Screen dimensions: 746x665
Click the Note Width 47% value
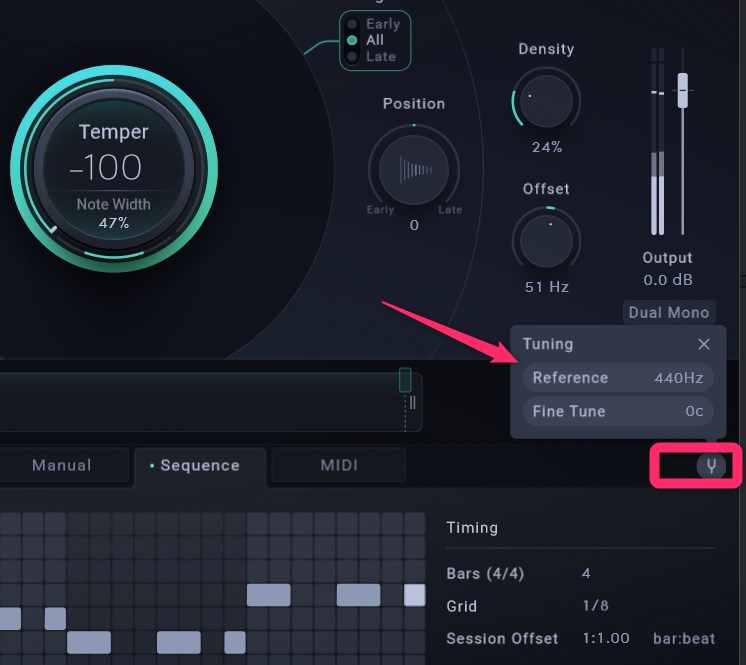114,223
